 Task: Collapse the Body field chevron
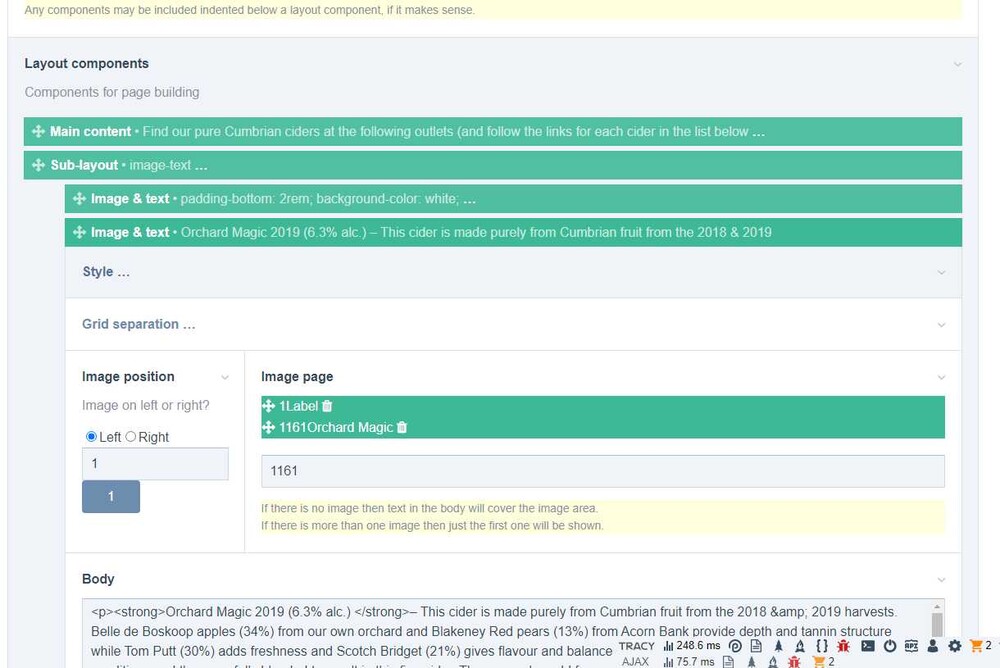click(x=941, y=579)
